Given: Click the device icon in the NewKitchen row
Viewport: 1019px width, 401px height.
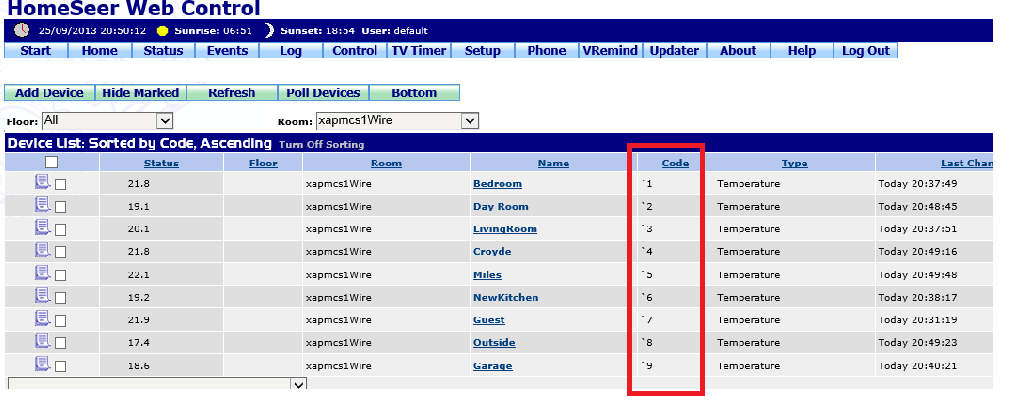Looking at the screenshot, I should (43, 296).
